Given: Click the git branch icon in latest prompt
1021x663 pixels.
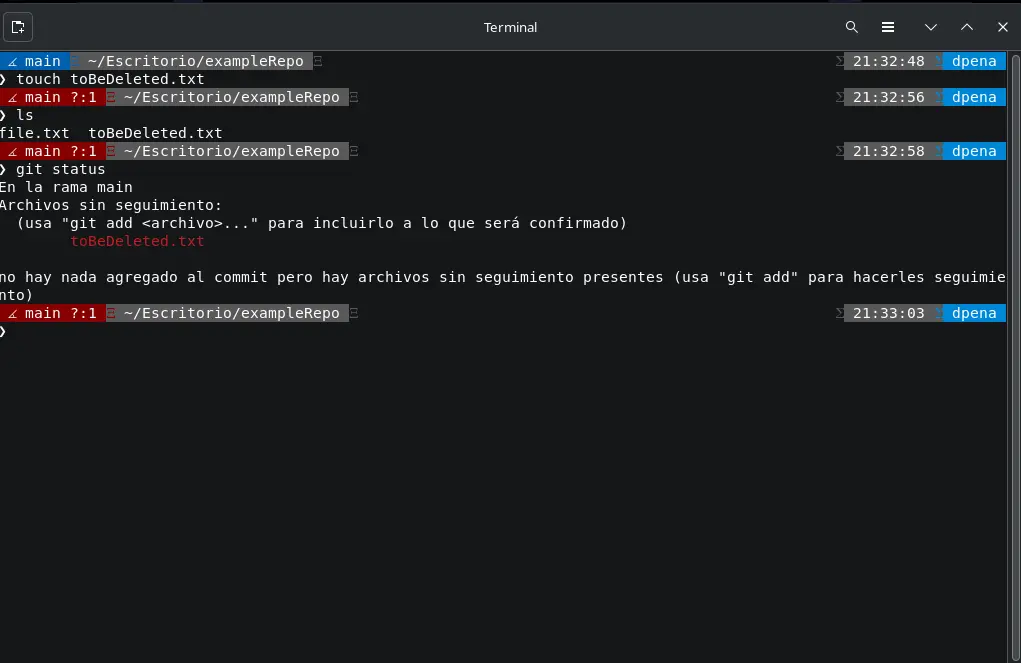Looking at the screenshot, I should (x=12, y=313).
